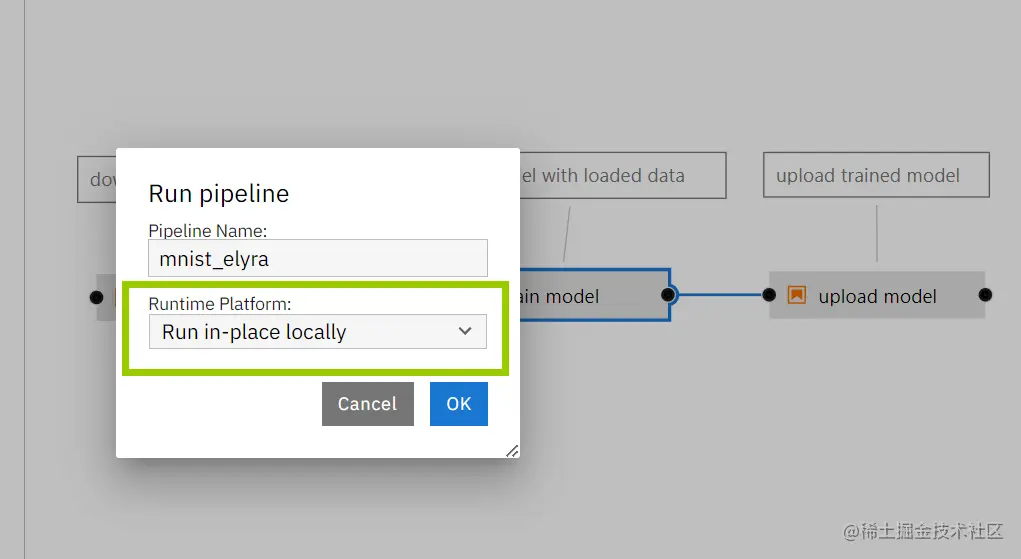
Task: Click the output port of the train model node
Action: pyautogui.click(x=669, y=295)
